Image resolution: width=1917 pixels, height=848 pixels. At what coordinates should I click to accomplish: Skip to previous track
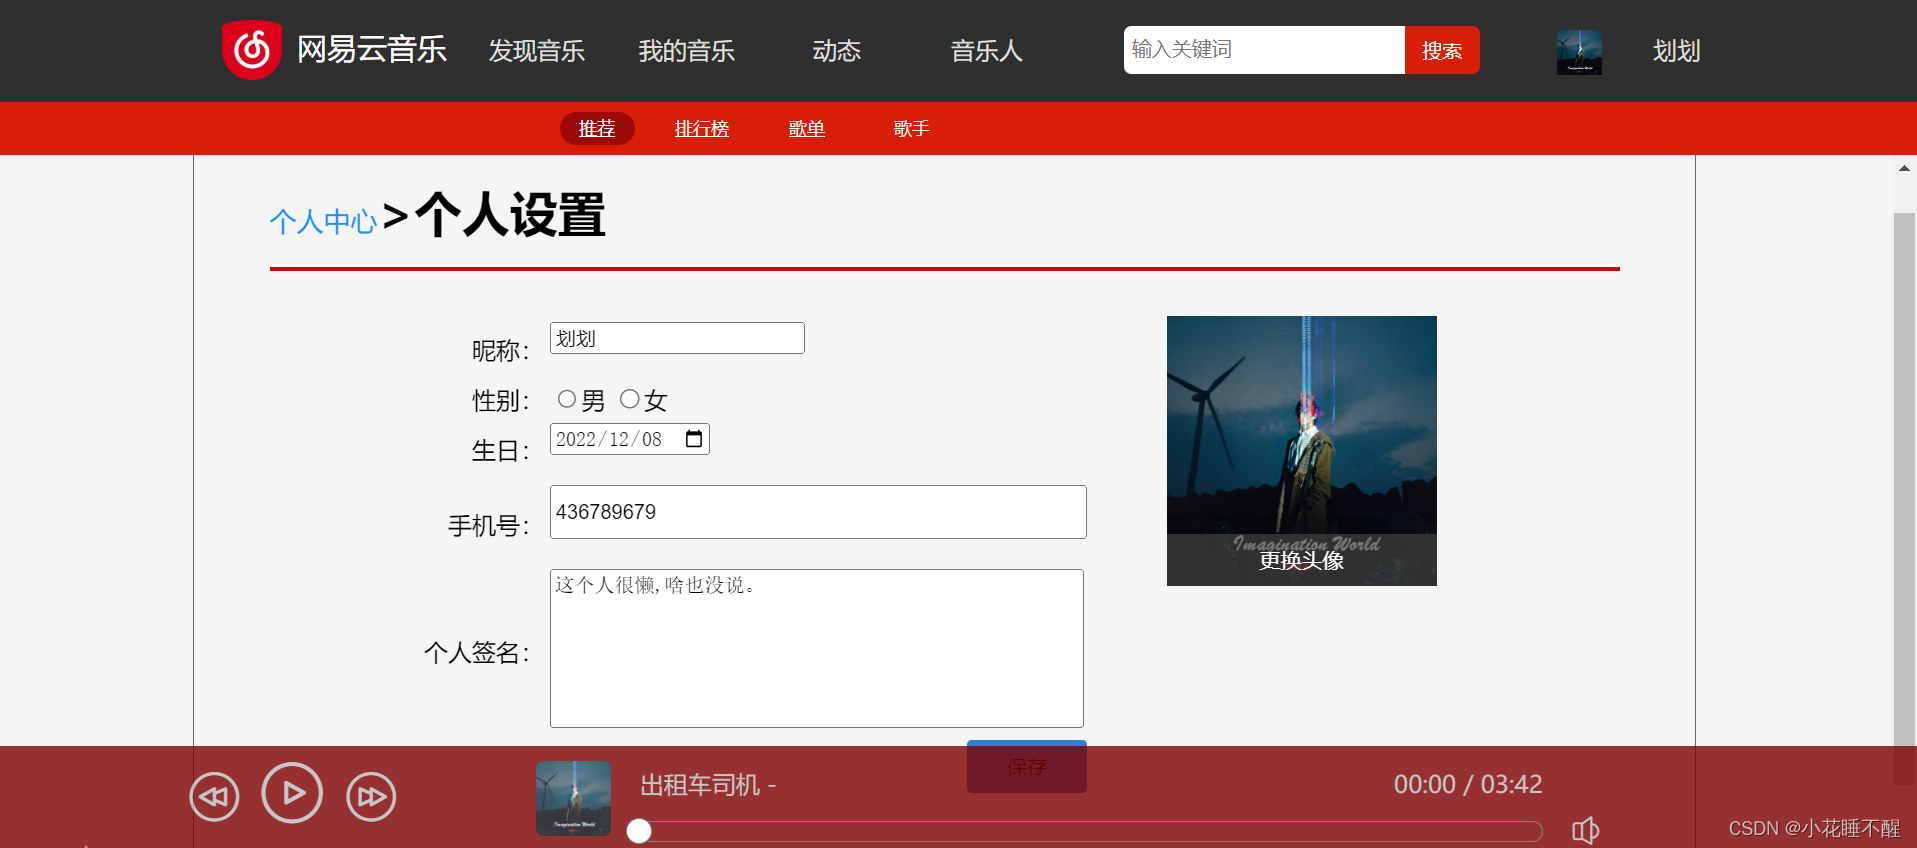(214, 797)
